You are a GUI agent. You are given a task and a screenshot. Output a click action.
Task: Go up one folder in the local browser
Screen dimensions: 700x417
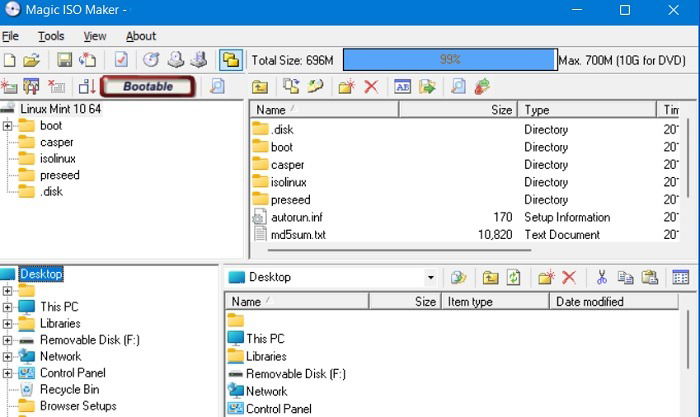click(490, 278)
